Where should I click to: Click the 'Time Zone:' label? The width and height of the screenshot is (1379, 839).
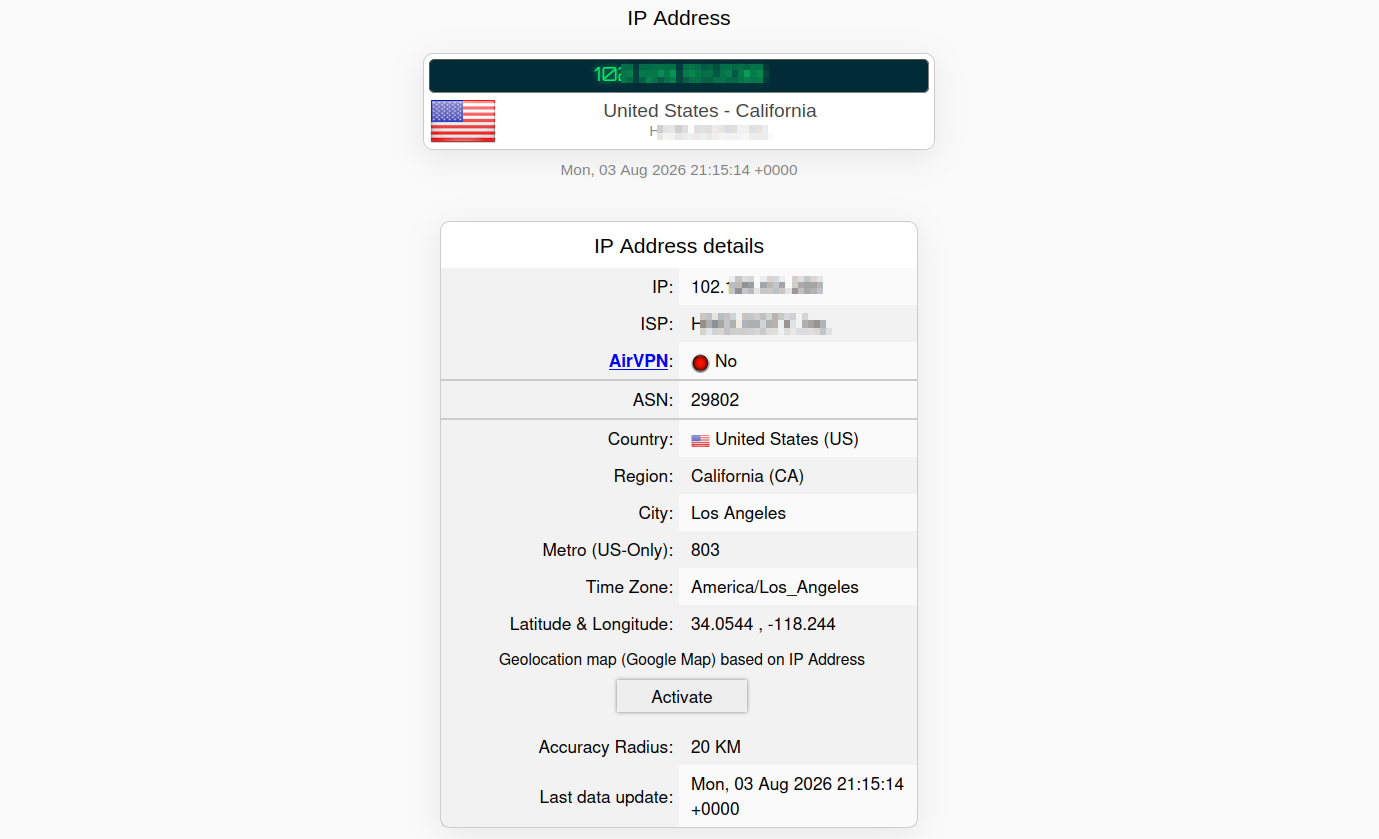[x=630, y=587]
